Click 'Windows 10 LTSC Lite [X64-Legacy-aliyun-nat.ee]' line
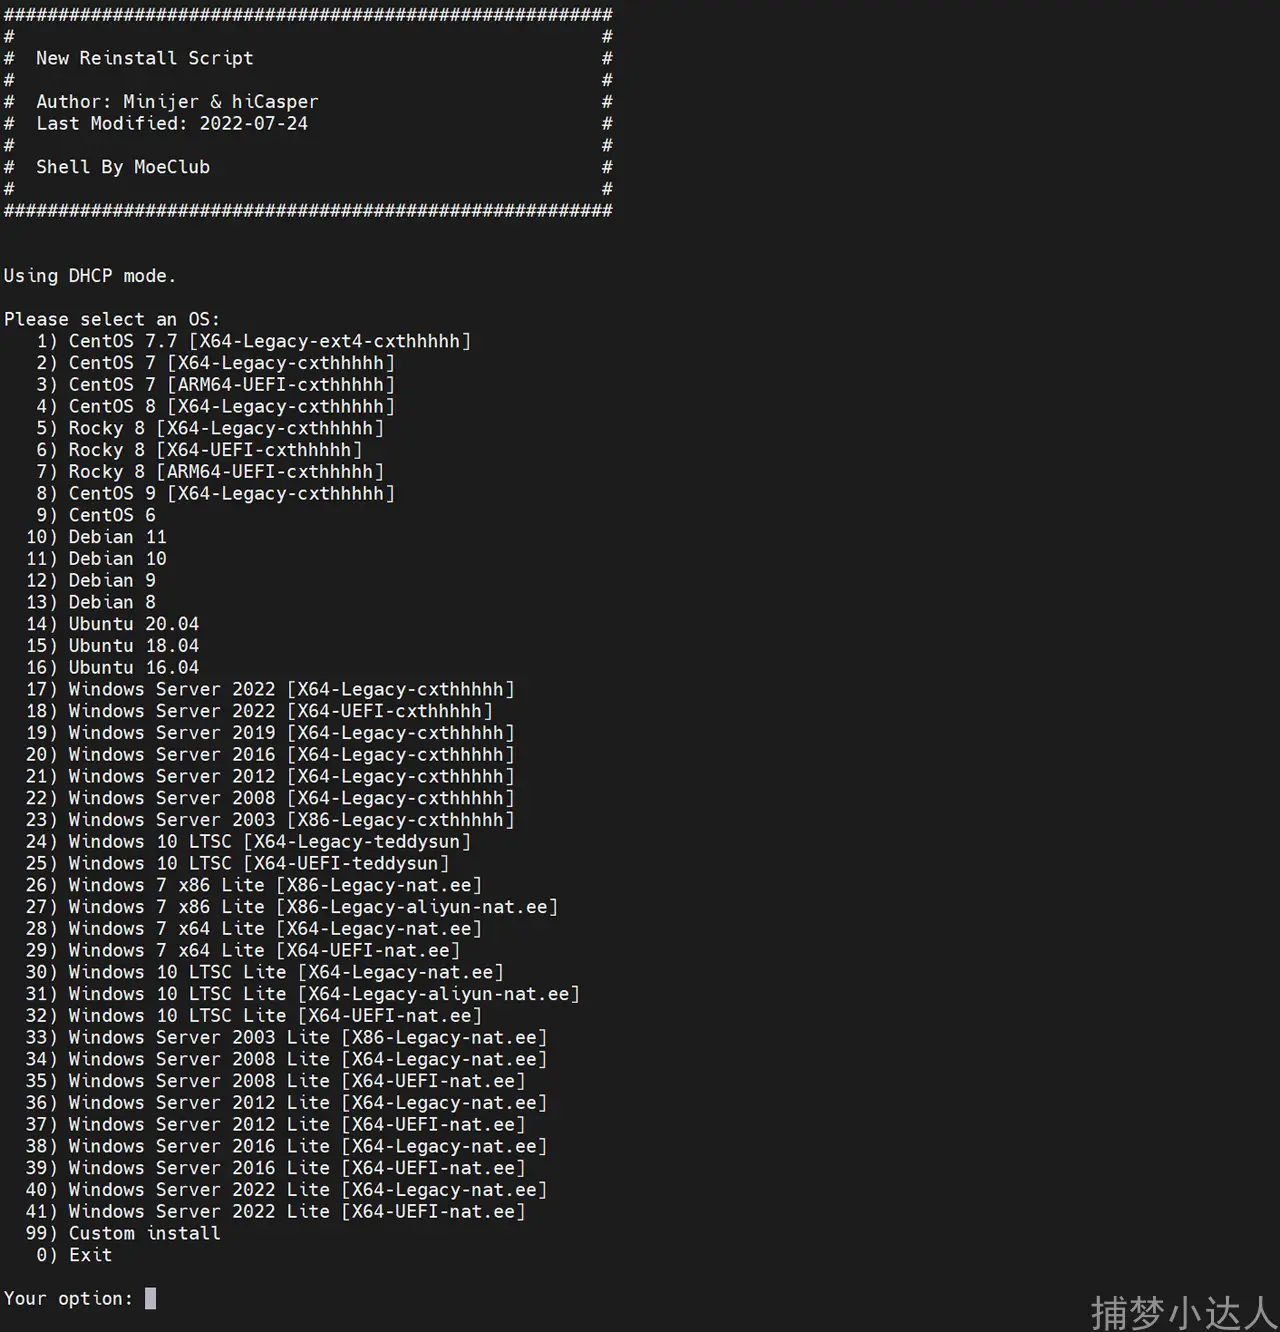The height and width of the screenshot is (1332, 1280). [324, 994]
